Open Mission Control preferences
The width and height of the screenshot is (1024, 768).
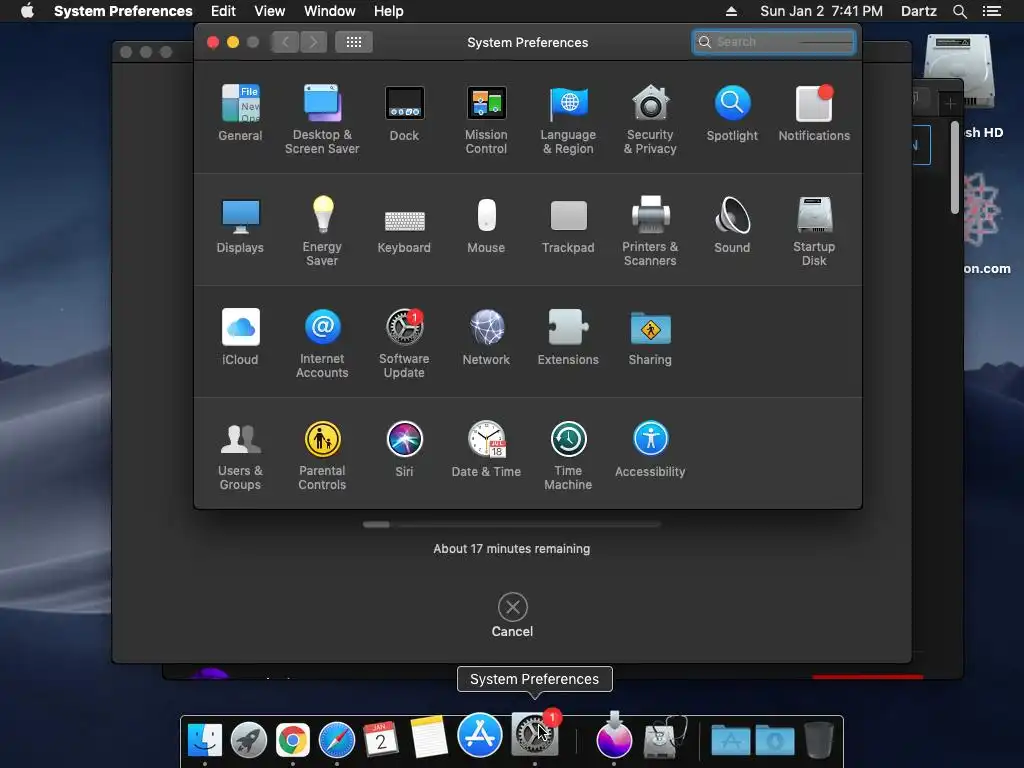[486, 119]
